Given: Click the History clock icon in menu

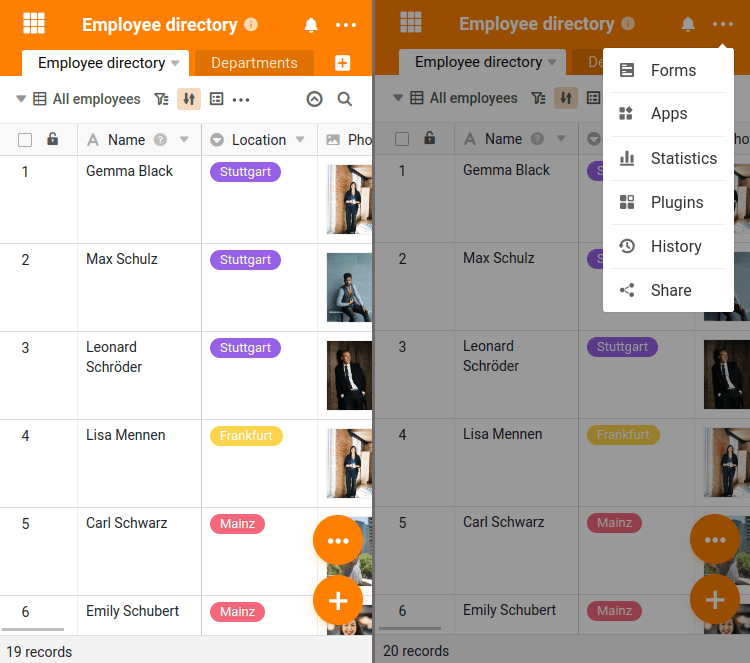Looking at the screenshot, I should [x=627, y=246].
